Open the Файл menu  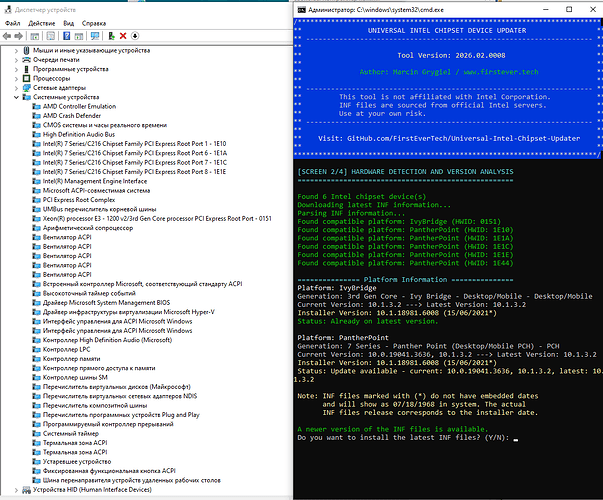coord(12,23)
